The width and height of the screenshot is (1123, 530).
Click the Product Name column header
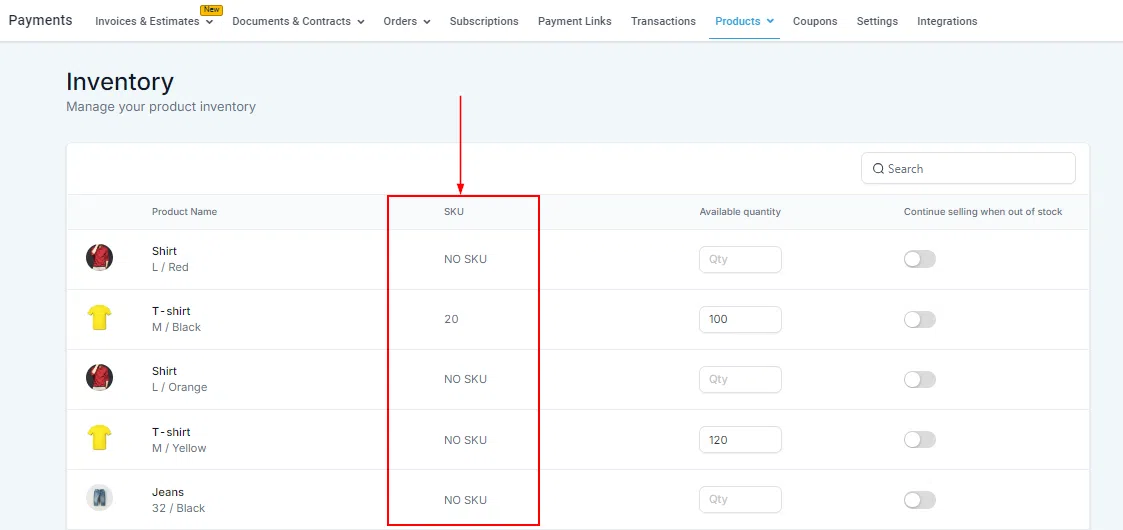[x=184, y=212]
